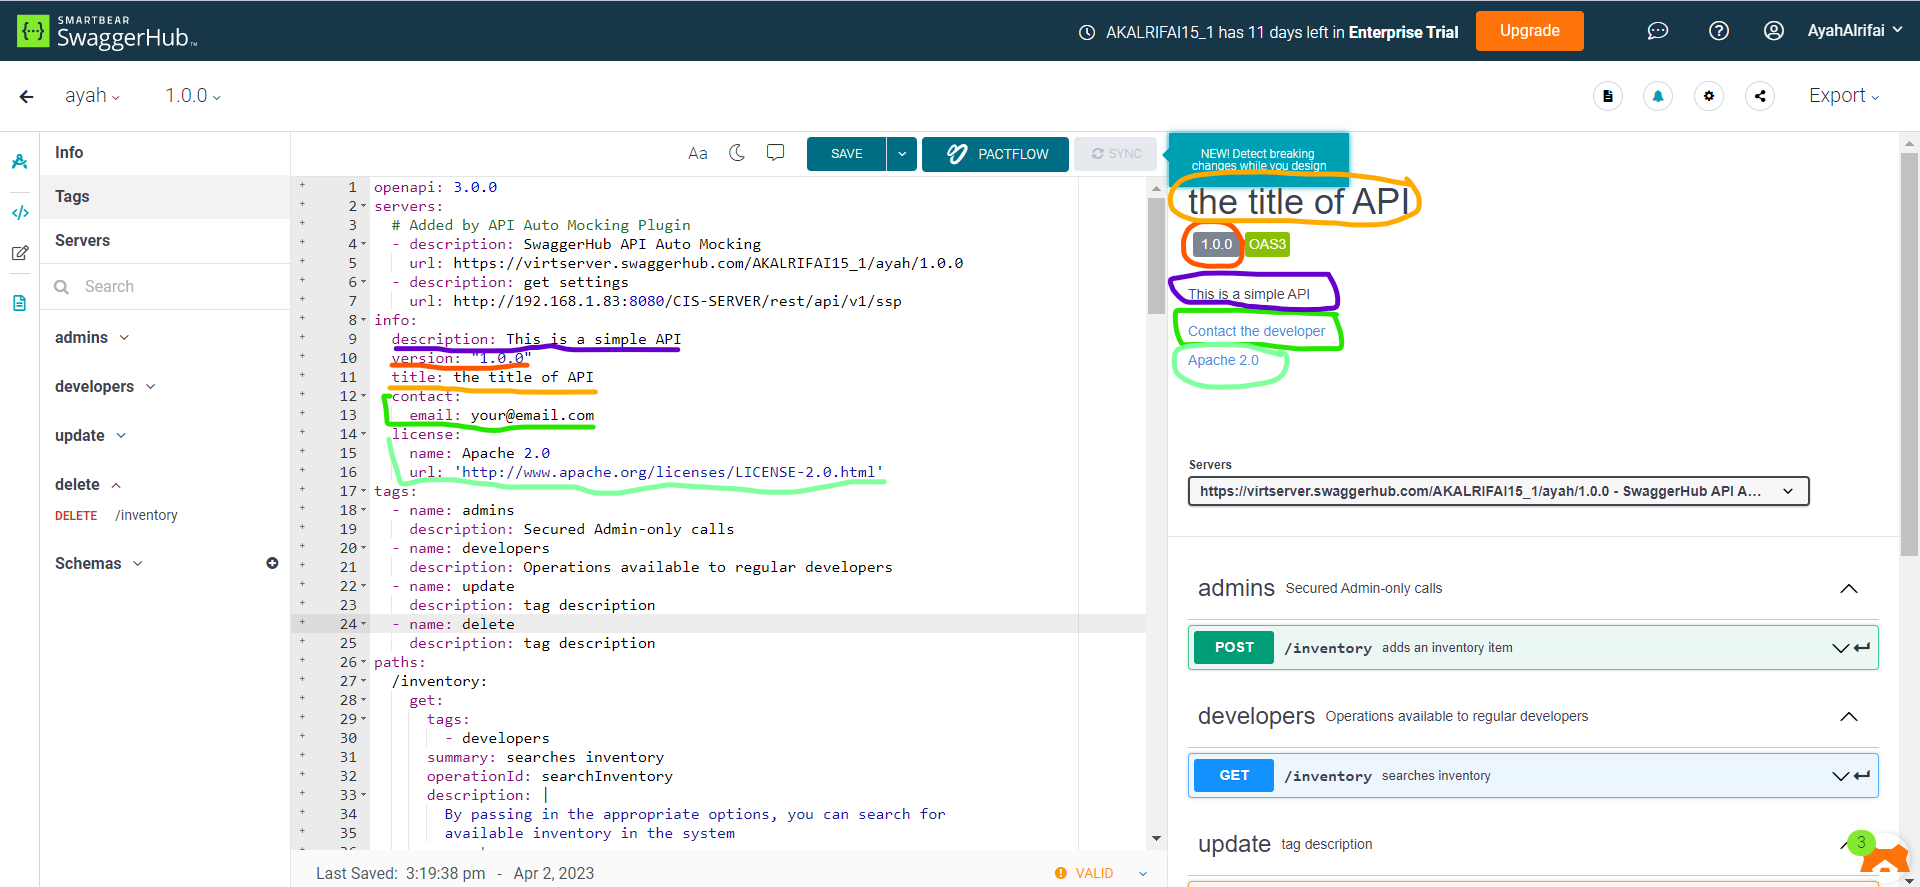Click the trial clock icon
Image resolution: width=1920 pixels, height=887 pixels.
(1087, 32)
